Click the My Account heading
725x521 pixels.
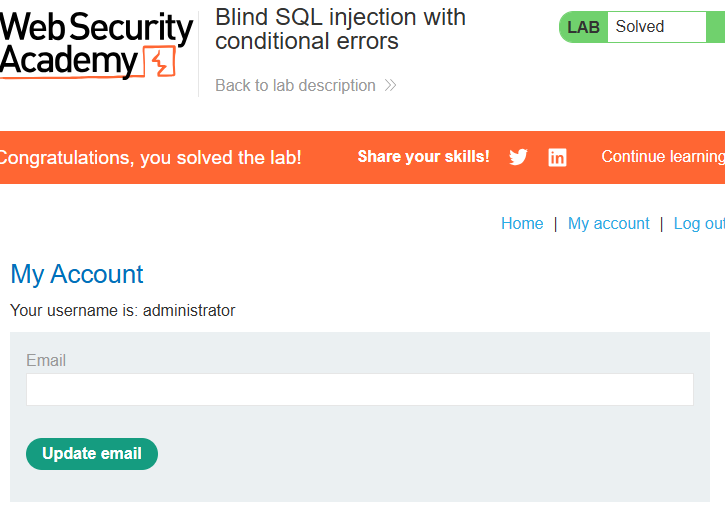coord(77,274)
